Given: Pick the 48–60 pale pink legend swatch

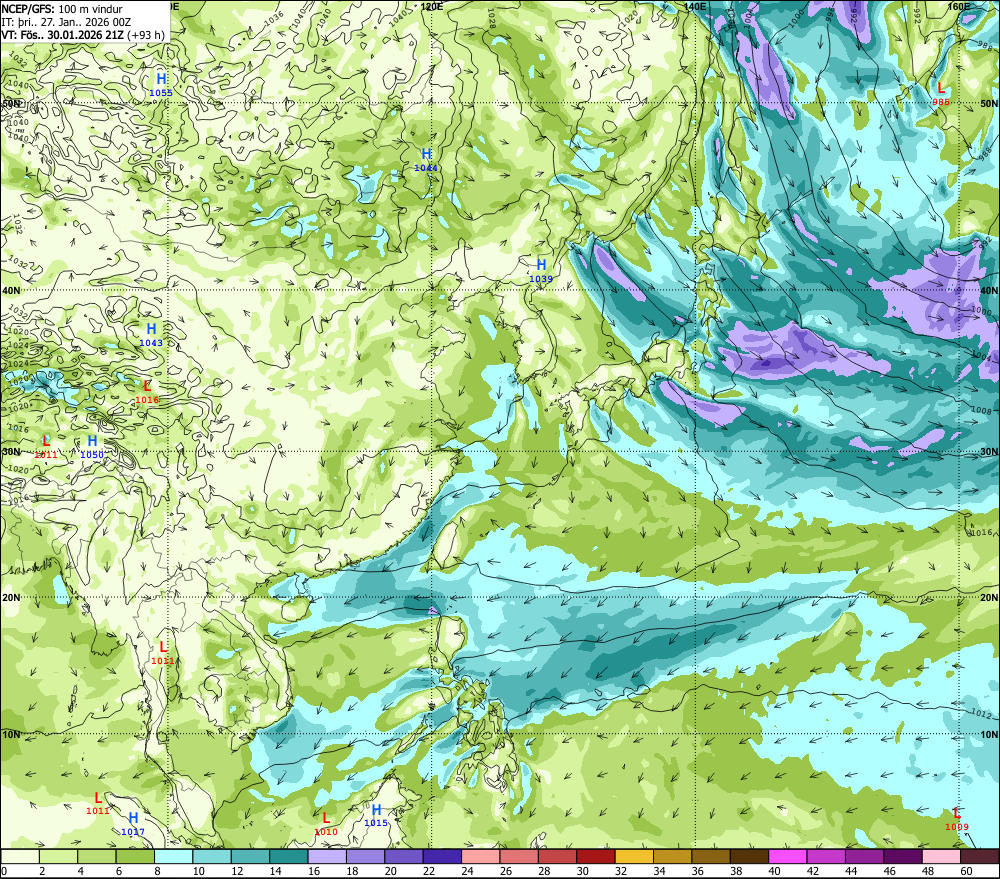Looking at the screenshot, I should [941, 856].
